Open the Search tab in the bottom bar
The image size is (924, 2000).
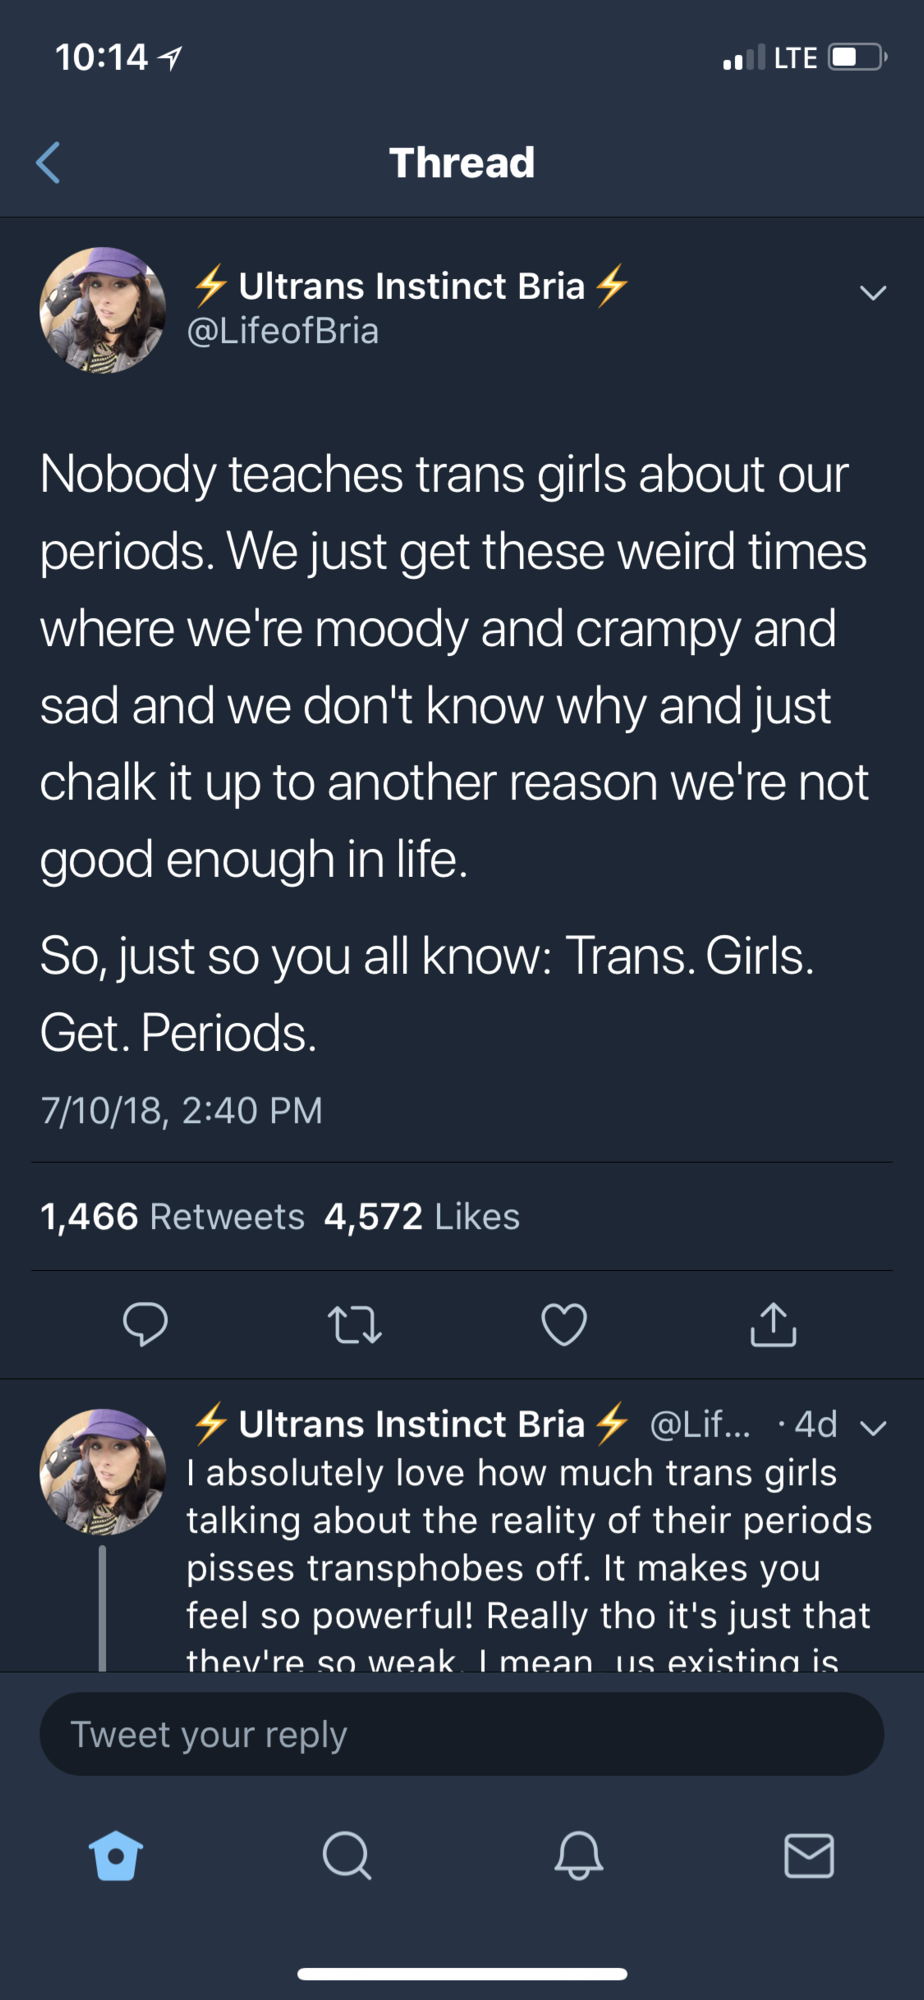(347, 1856)
